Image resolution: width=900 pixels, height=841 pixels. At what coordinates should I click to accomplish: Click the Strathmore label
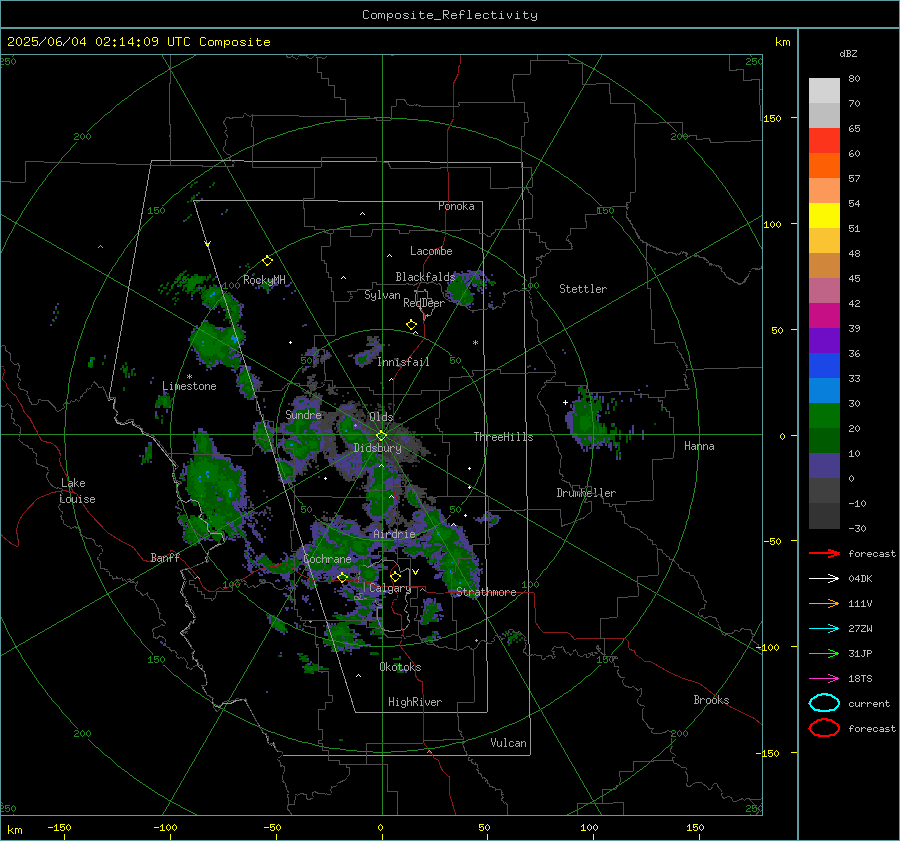coord(486,592)
